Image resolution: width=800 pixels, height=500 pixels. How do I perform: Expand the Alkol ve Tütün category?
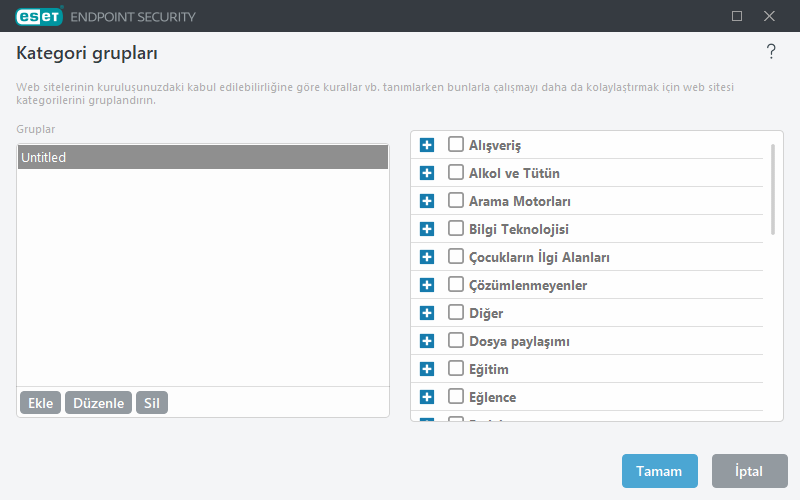pos(427,173)
